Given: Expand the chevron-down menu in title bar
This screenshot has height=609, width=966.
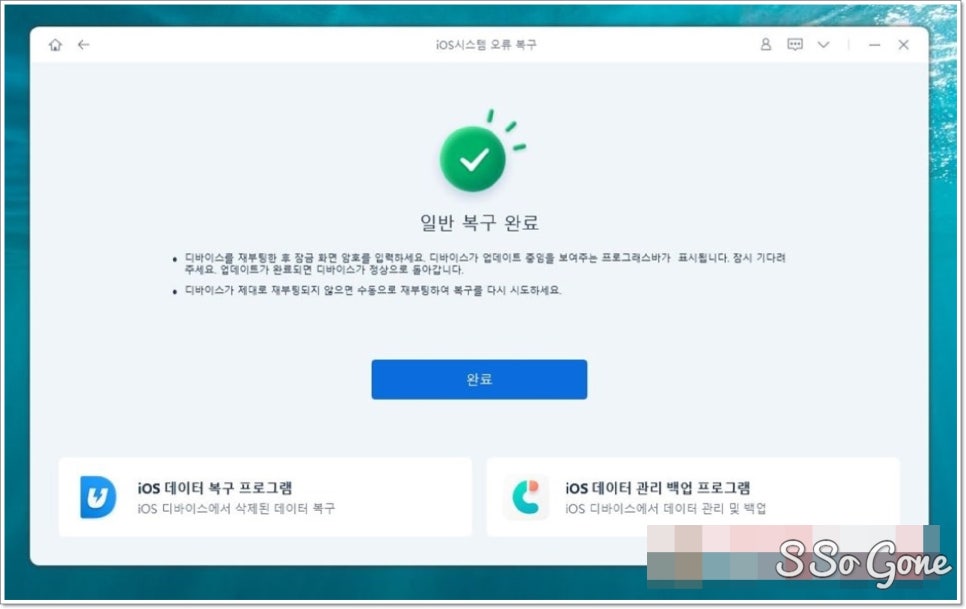Looking at the screenshot, I should [x=824, y=44].
